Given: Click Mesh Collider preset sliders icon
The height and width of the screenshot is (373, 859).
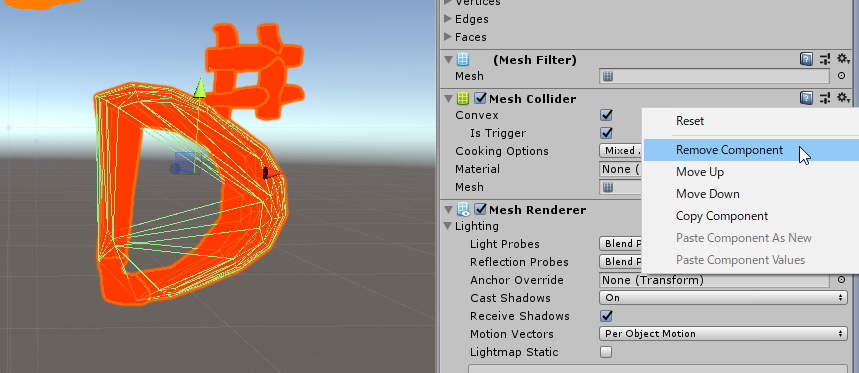Looking at the screenshot, I should click(825, 98).
